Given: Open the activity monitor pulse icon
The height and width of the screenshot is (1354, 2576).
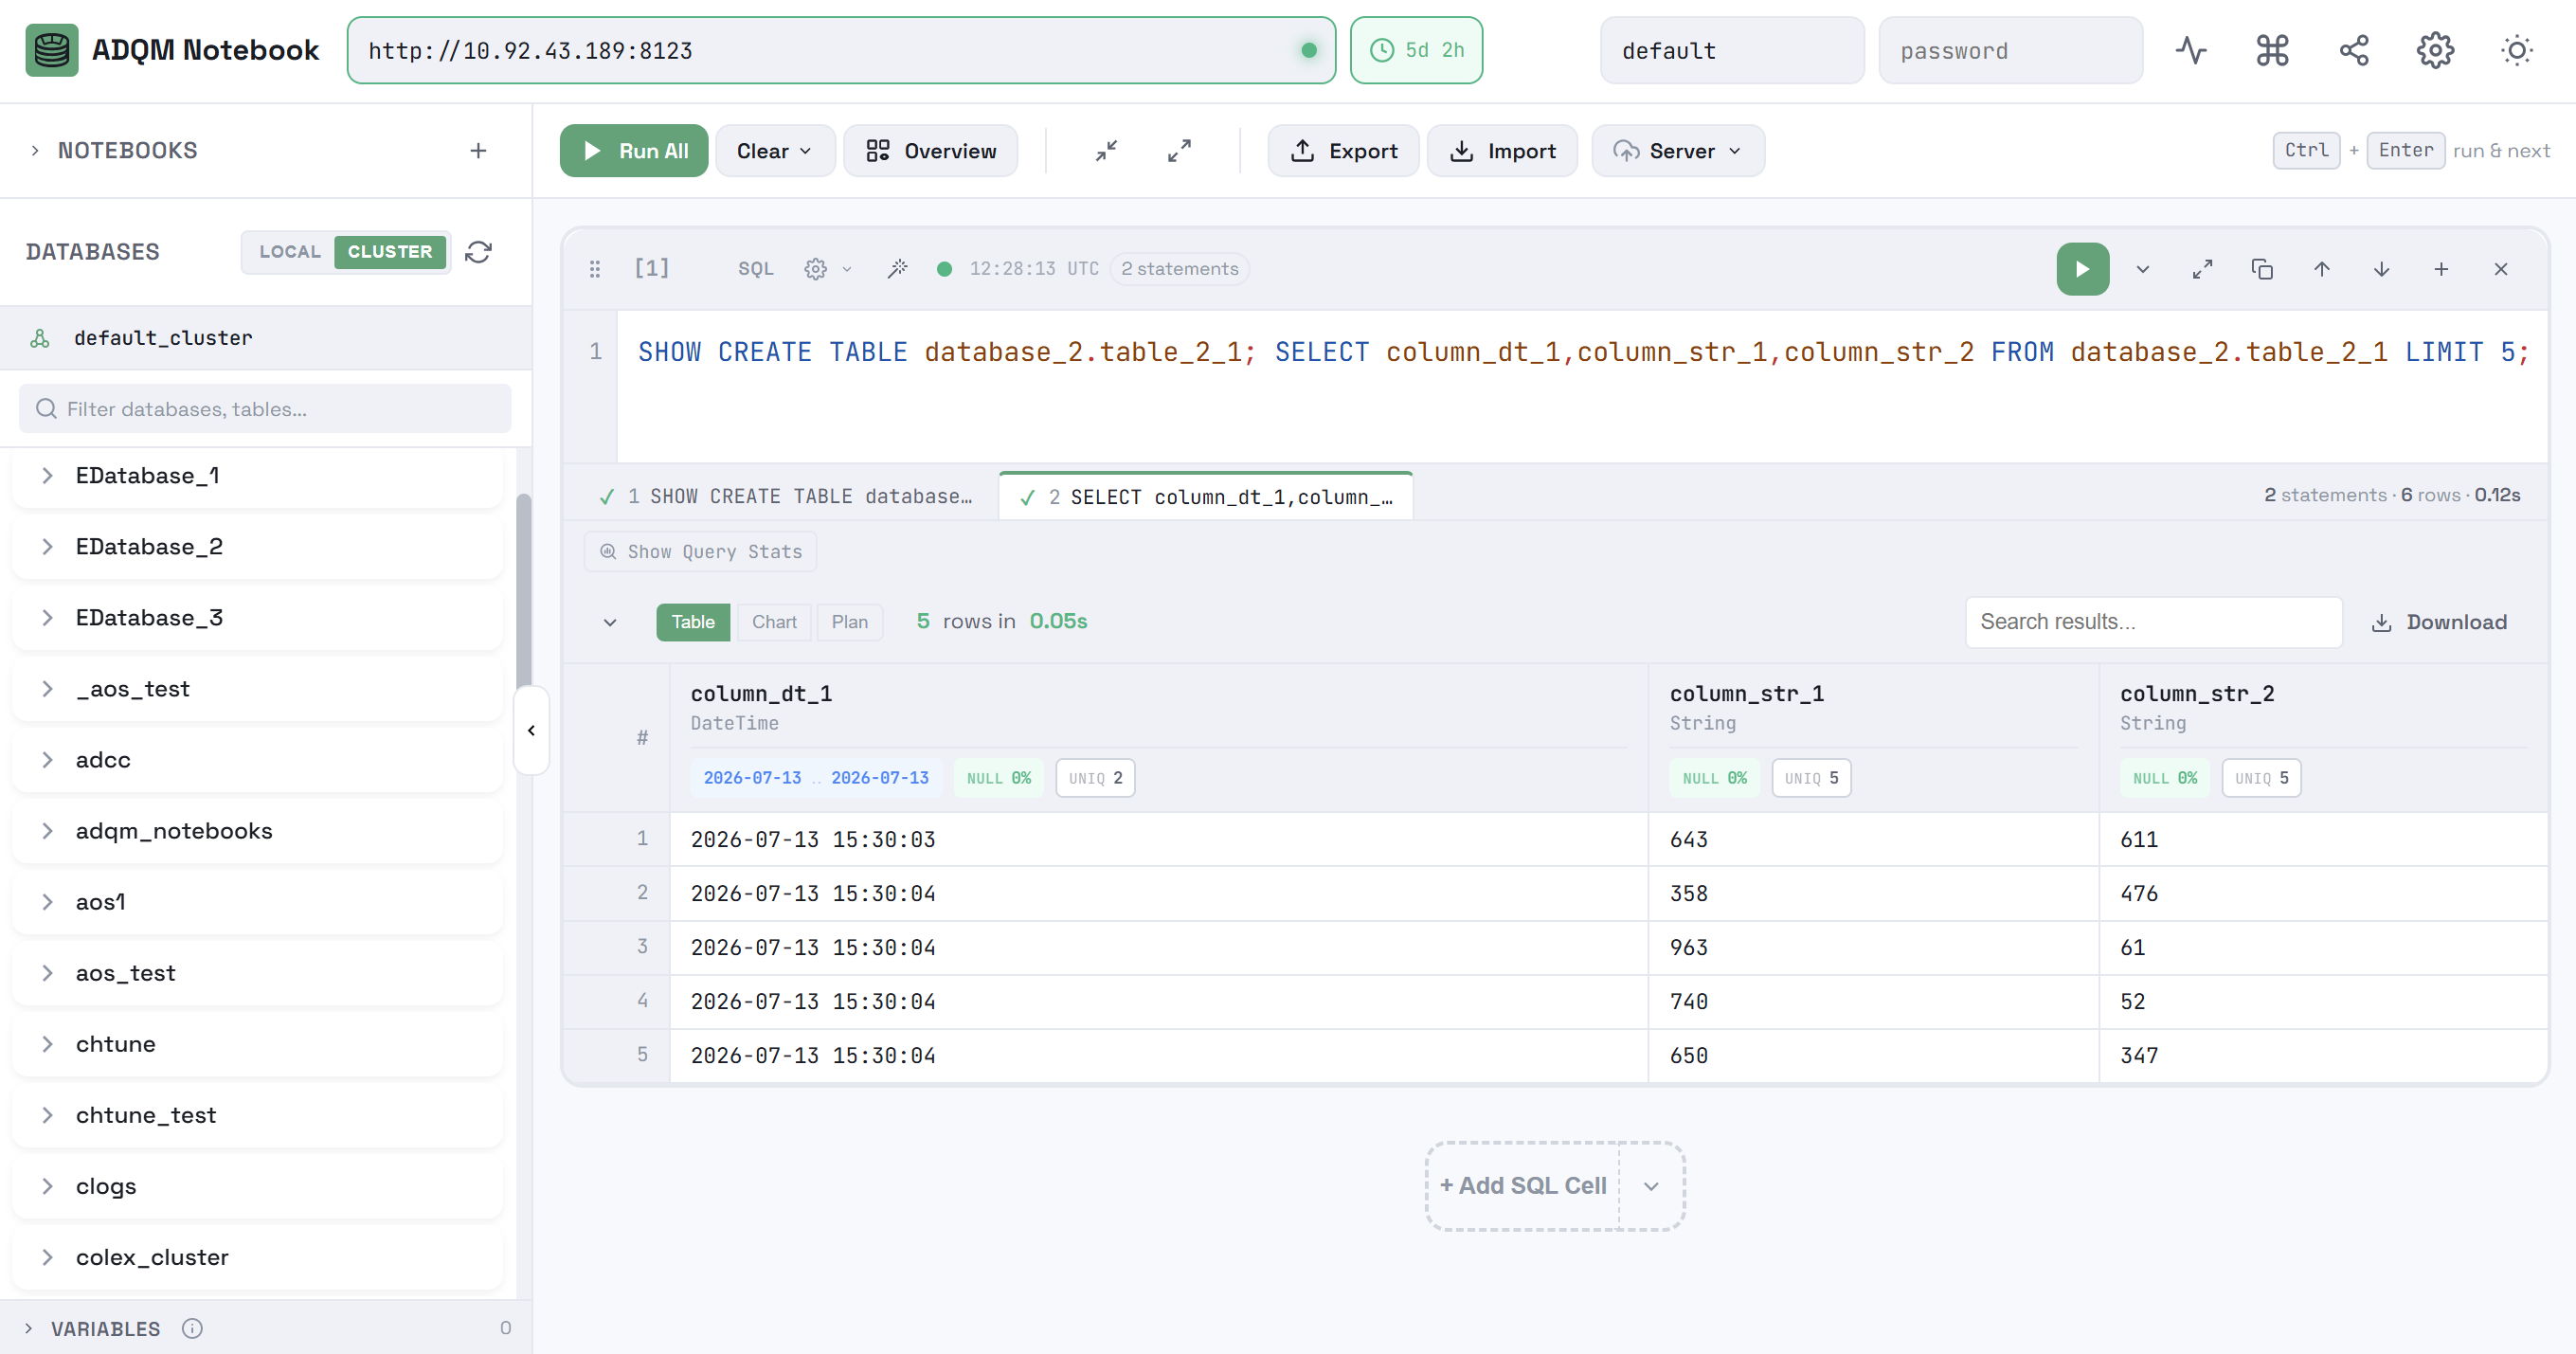Looking at the screenshot, I should coord(2191,50).
